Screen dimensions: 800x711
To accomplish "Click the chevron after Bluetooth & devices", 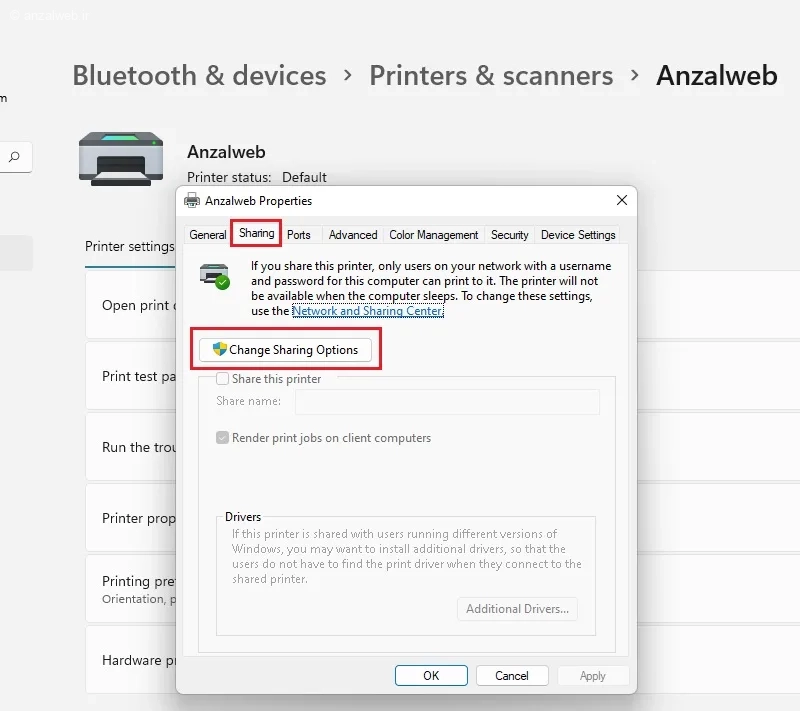I will click(348, 75).
